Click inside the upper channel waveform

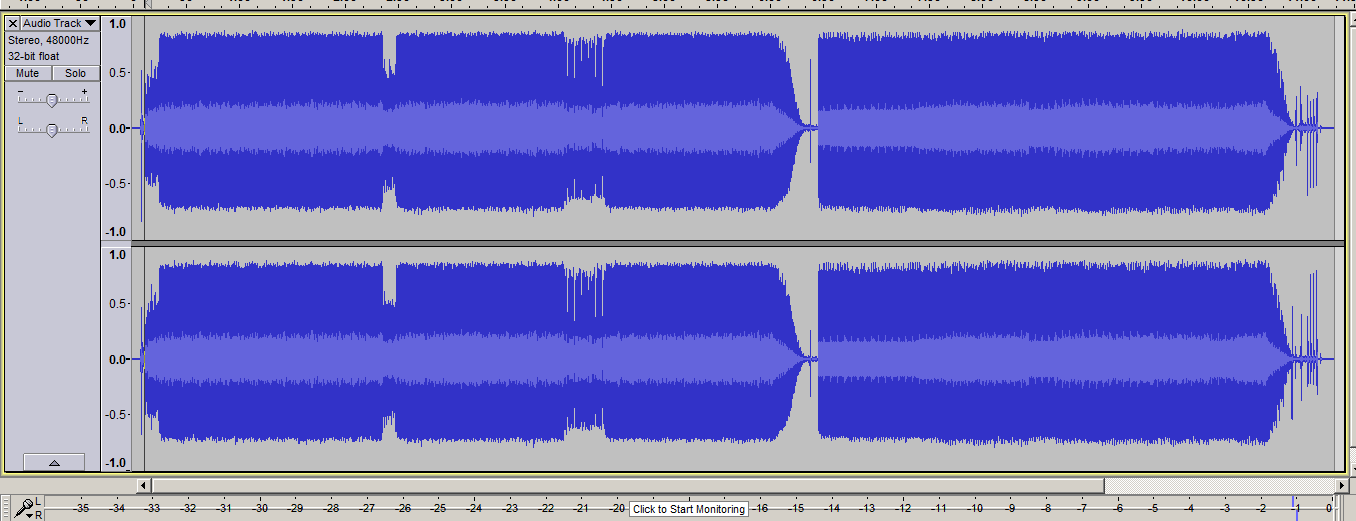(x=738, y=127)
